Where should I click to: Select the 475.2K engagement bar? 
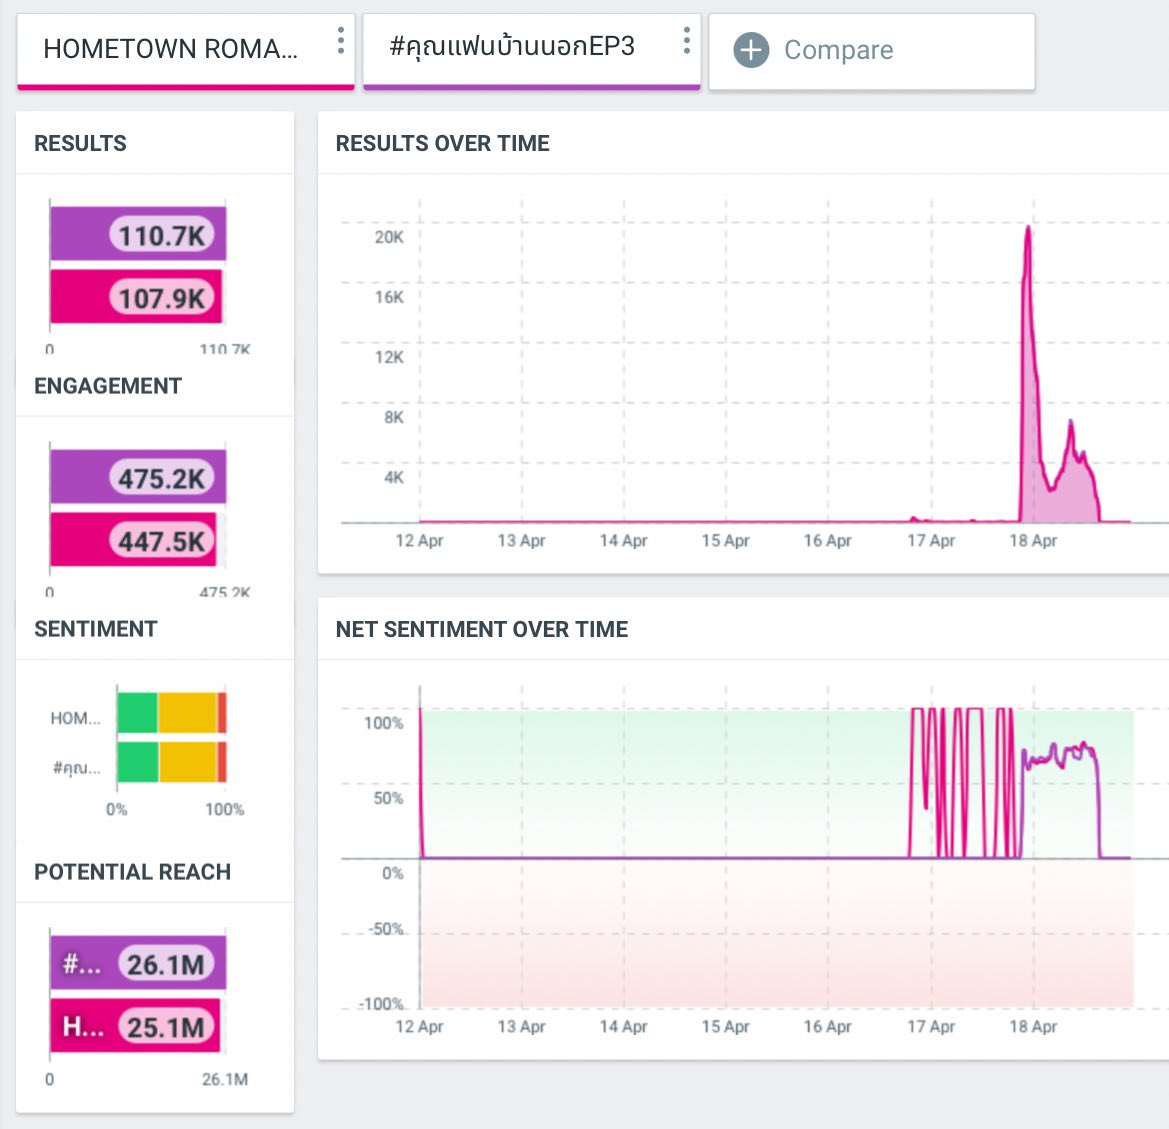137,476
